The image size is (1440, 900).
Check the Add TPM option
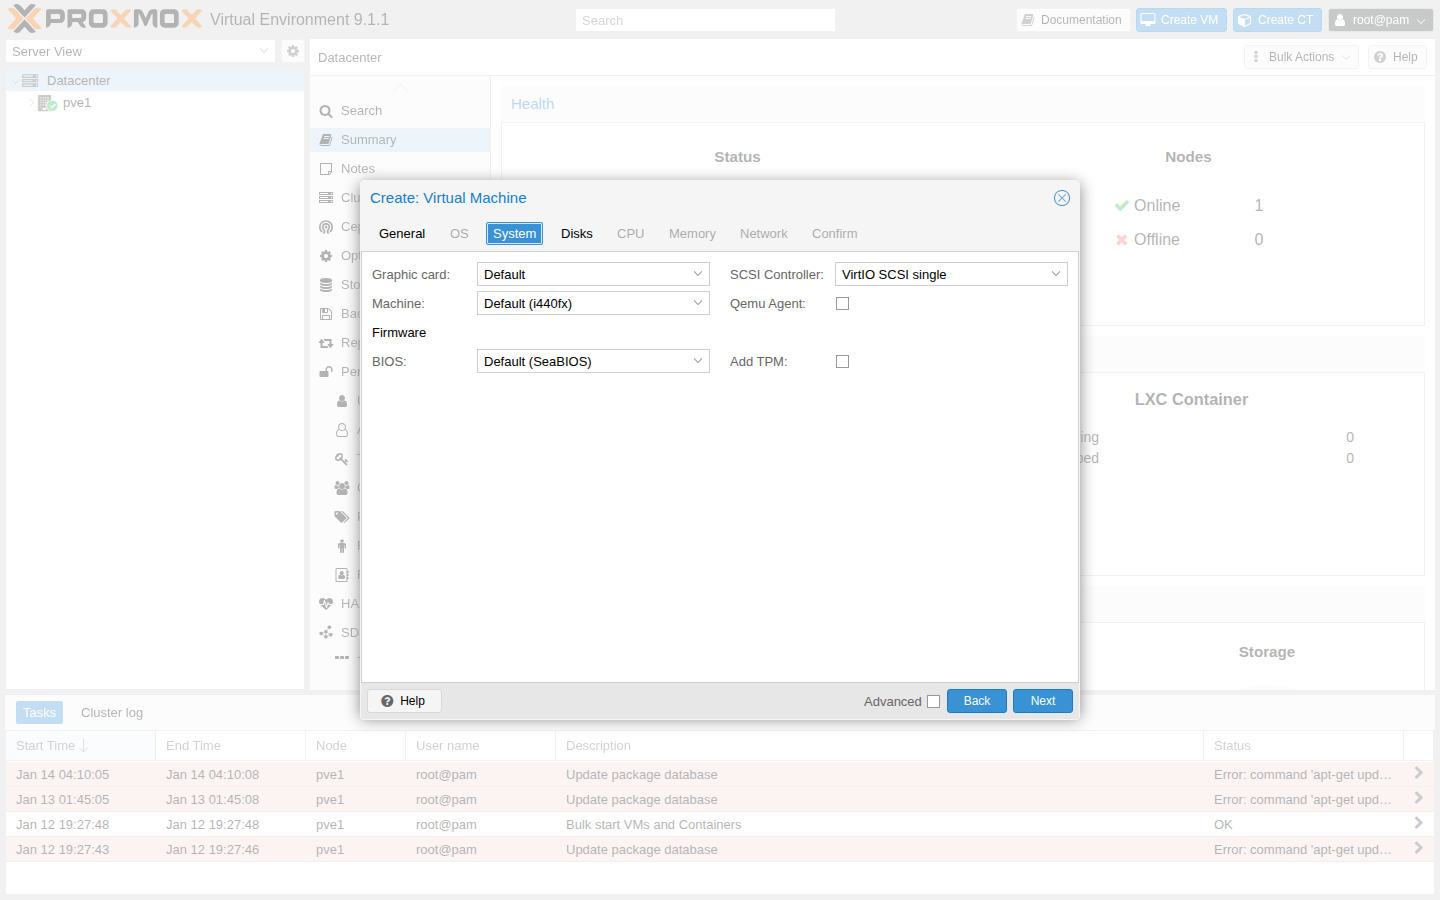pyautogui.click(x=842, y=361)
